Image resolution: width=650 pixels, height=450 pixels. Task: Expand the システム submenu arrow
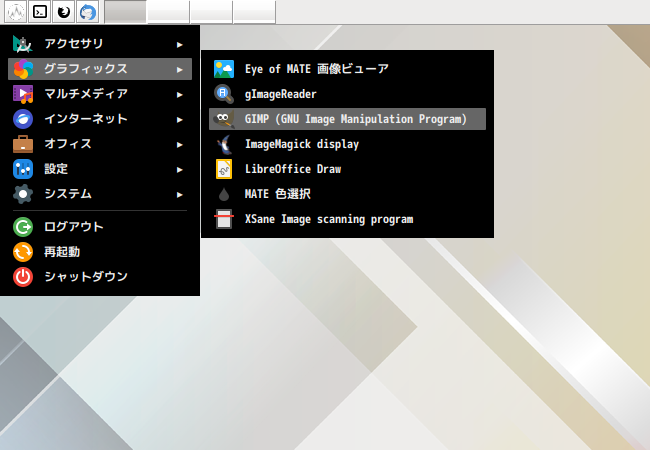click(x=179, y=194)
